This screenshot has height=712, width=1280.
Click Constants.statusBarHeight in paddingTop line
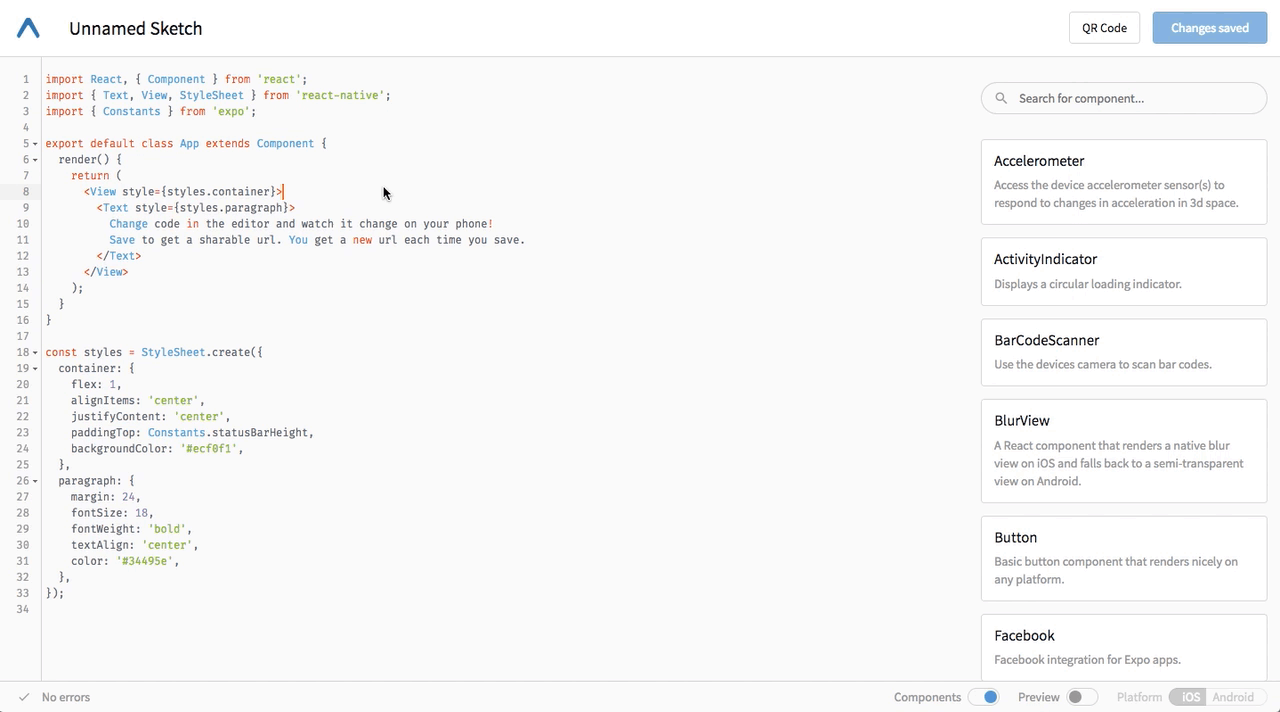pyautogui.click(x=230, y=433)
